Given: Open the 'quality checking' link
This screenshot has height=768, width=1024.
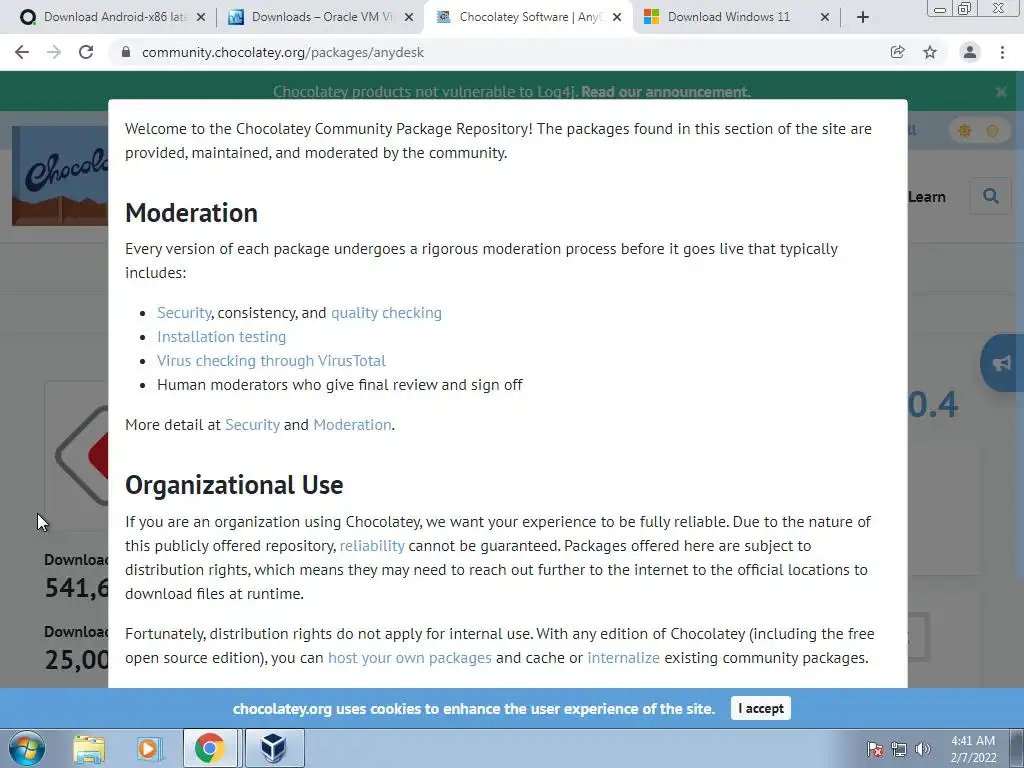Looking at the screenshot, I should point(387,313).
